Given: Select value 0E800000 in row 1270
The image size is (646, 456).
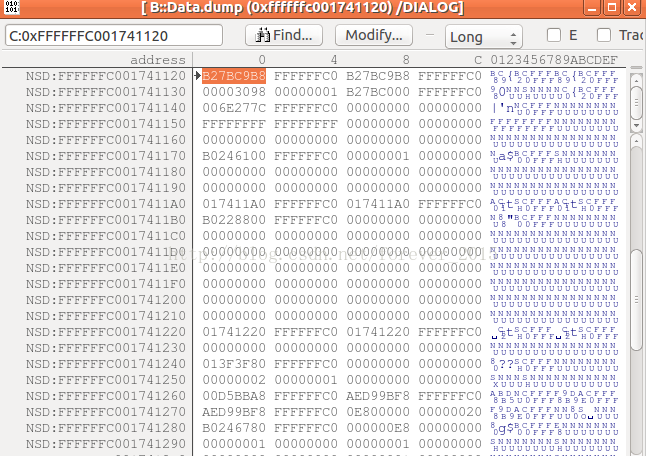Looking at the screenshot, I should (x=378, y=412).
